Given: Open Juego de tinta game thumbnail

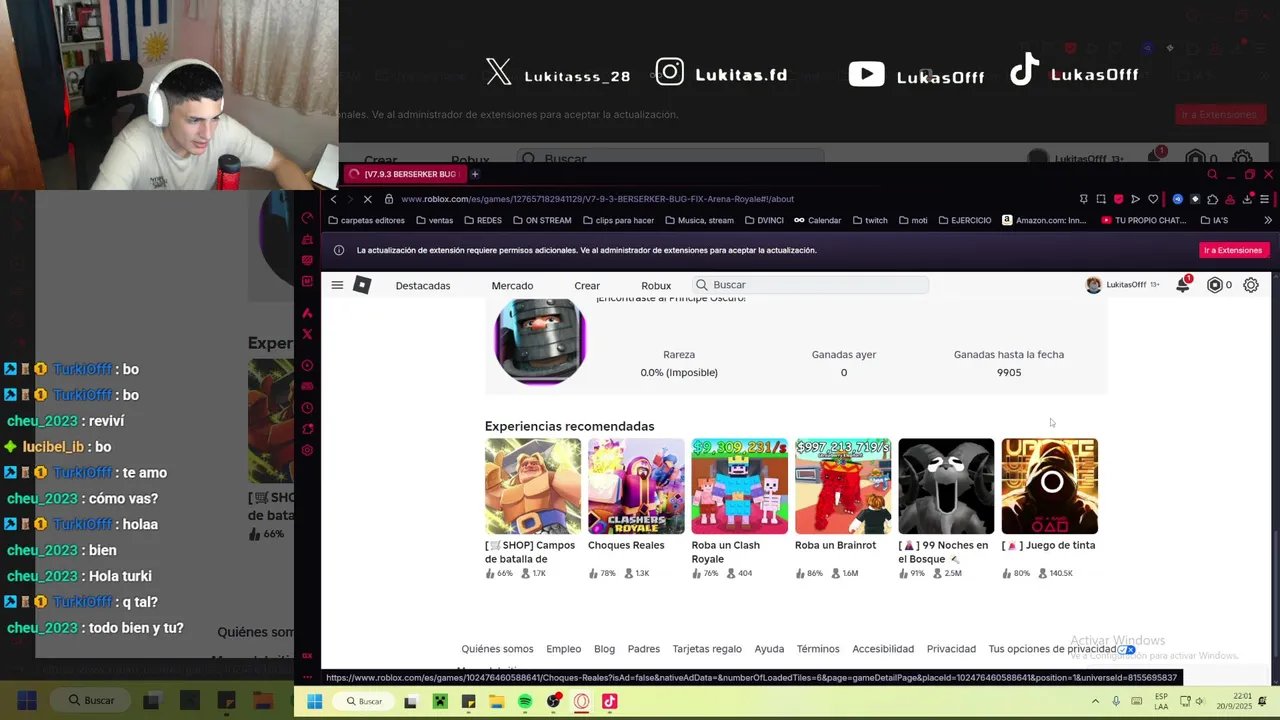Looking at the screenshot, I should 1050,486.
